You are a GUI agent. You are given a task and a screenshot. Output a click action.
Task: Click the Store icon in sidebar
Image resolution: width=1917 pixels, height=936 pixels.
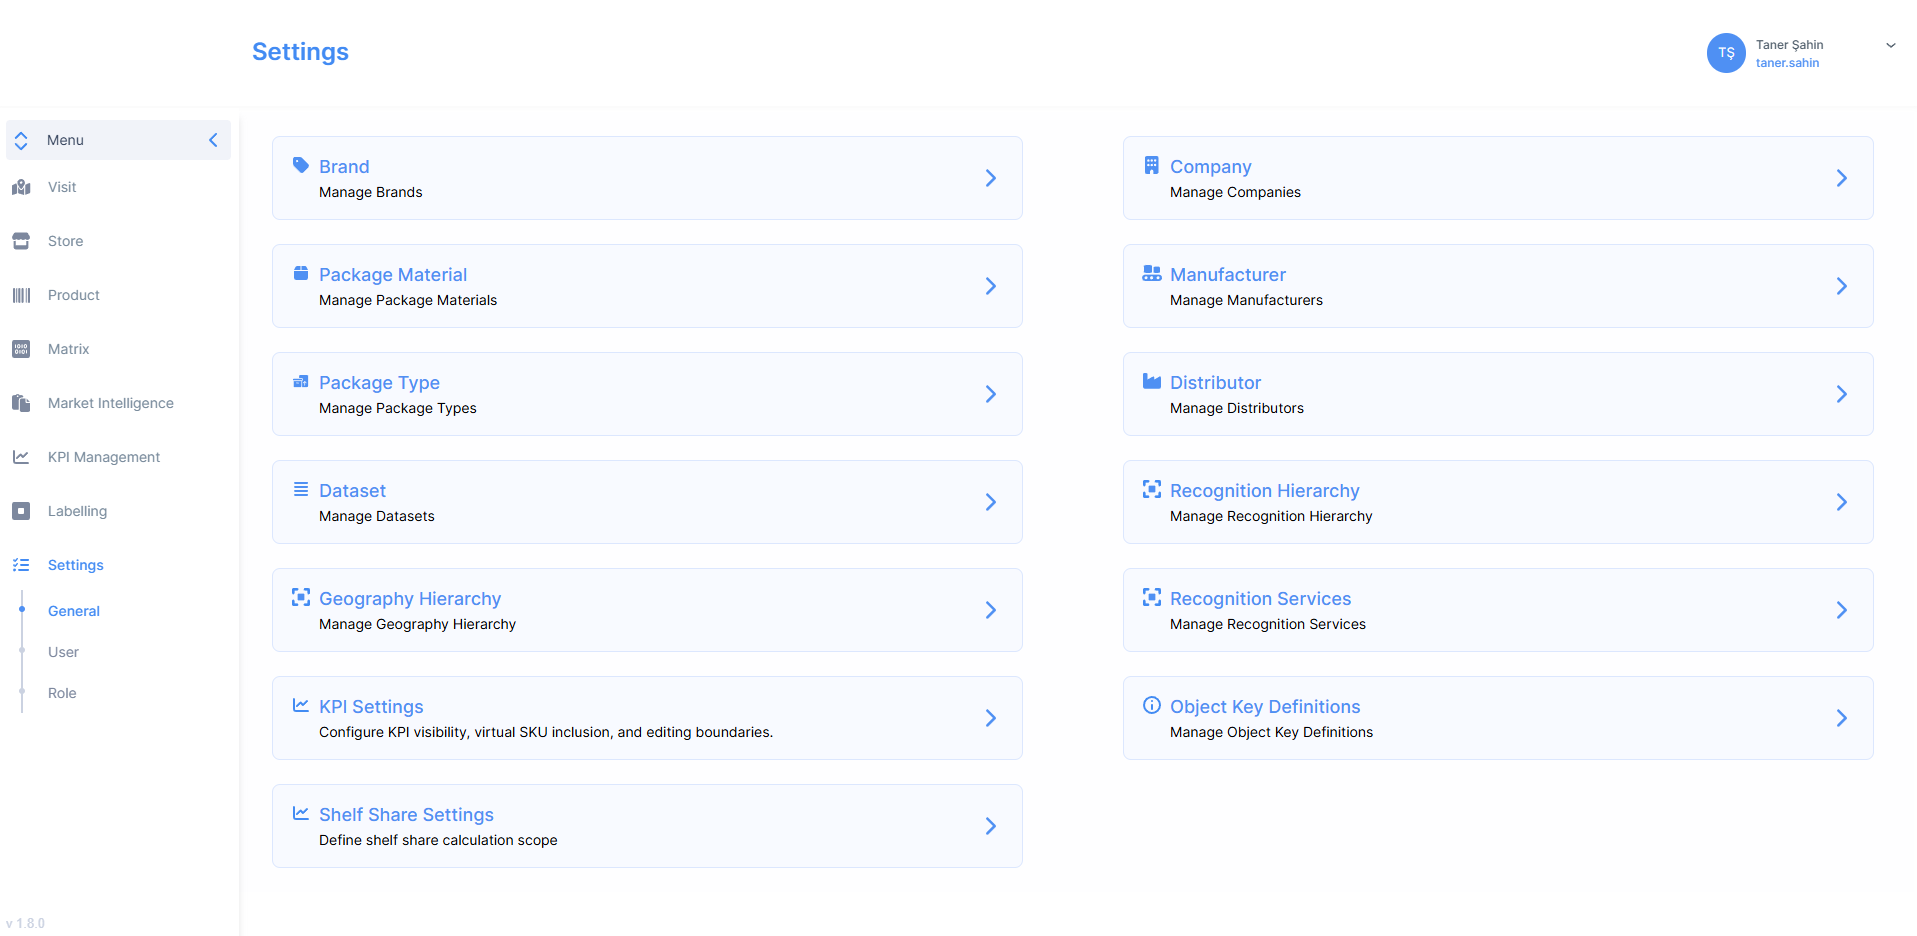(x=21, y=241)
